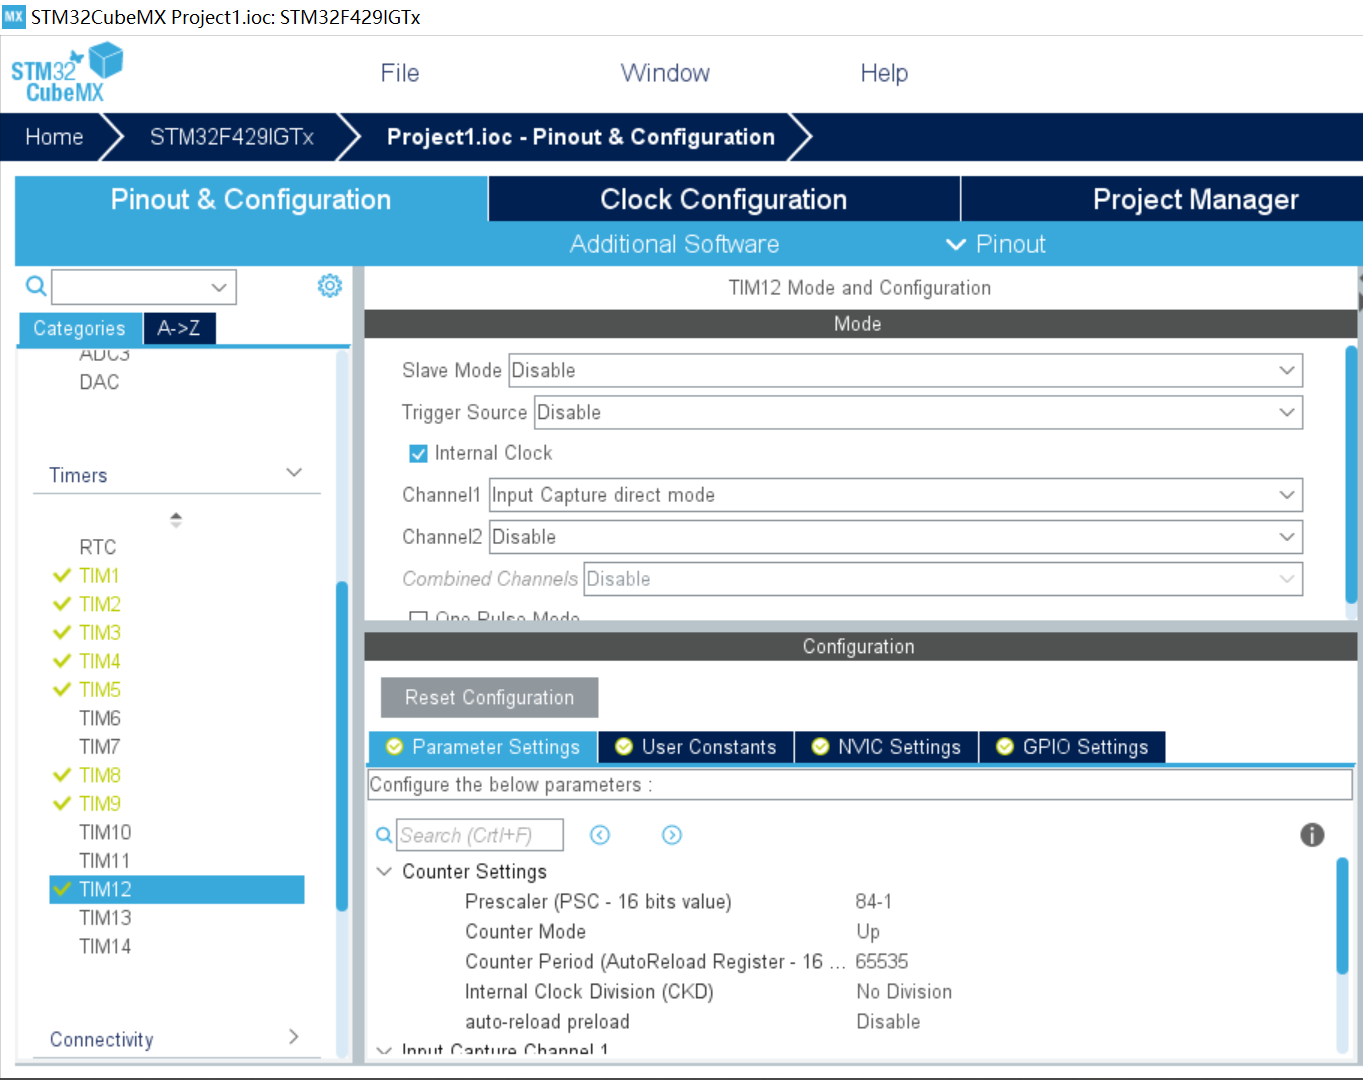Viewport: 1363px width, 1080px height.
Task: Collapse the Counter Settings section
Action: tap(384, 872)
